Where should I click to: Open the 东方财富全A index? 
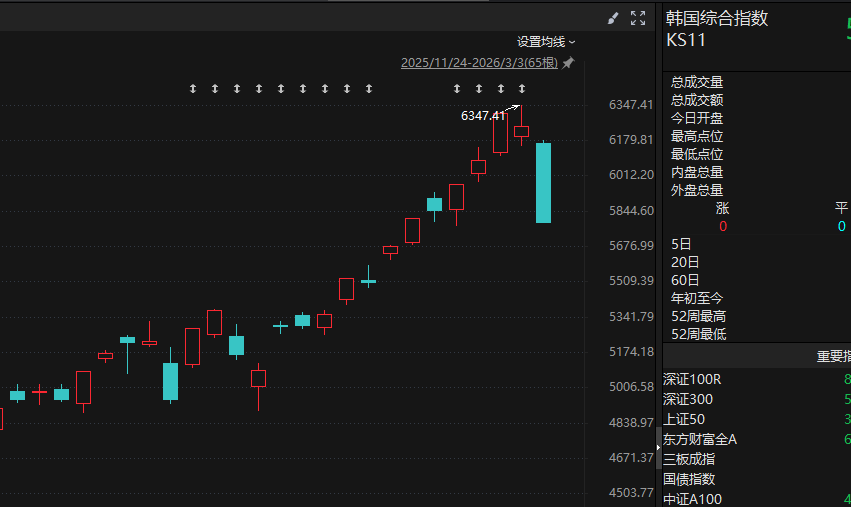699,439
